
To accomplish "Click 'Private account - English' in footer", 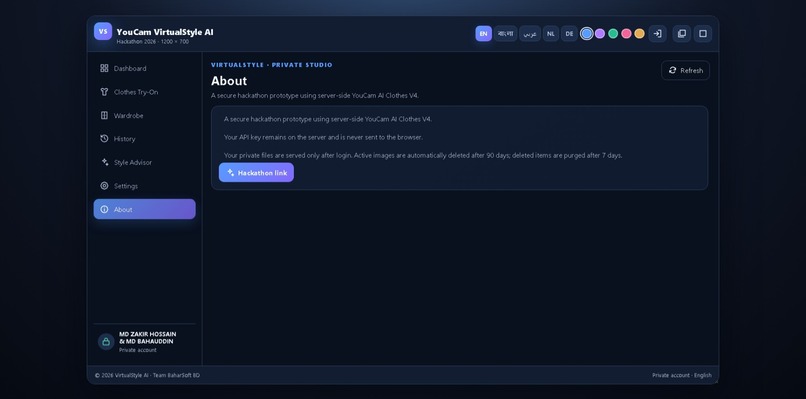I will pos(682,375).
